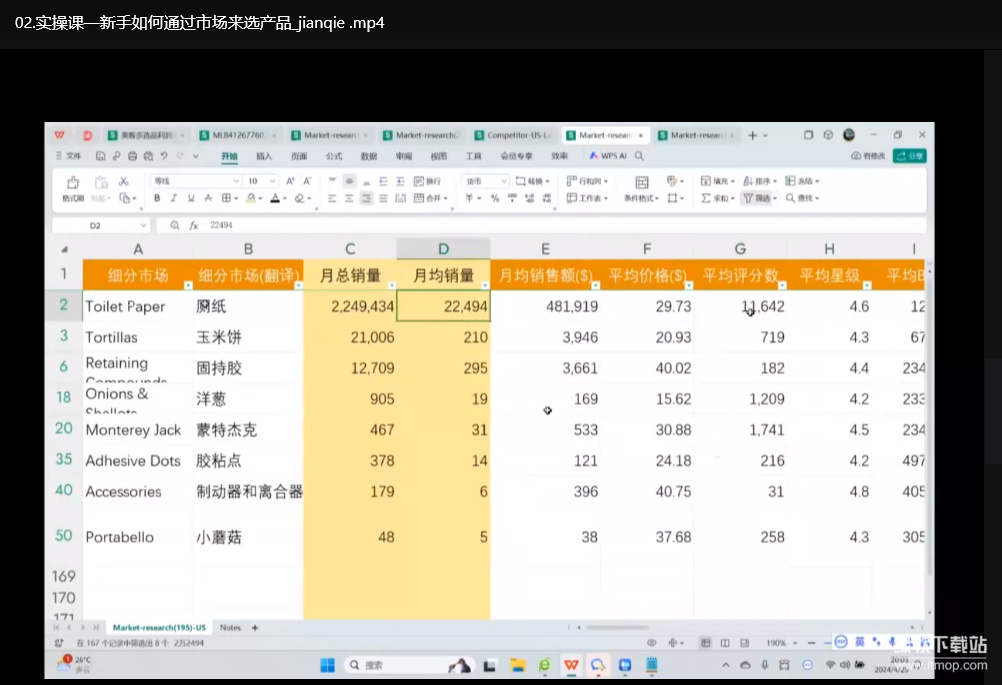Image resolution: width=1002 pixels, height=685 pixels.
Task: Click the Format Painter (格式刷) icon
Action: [72, 183]
